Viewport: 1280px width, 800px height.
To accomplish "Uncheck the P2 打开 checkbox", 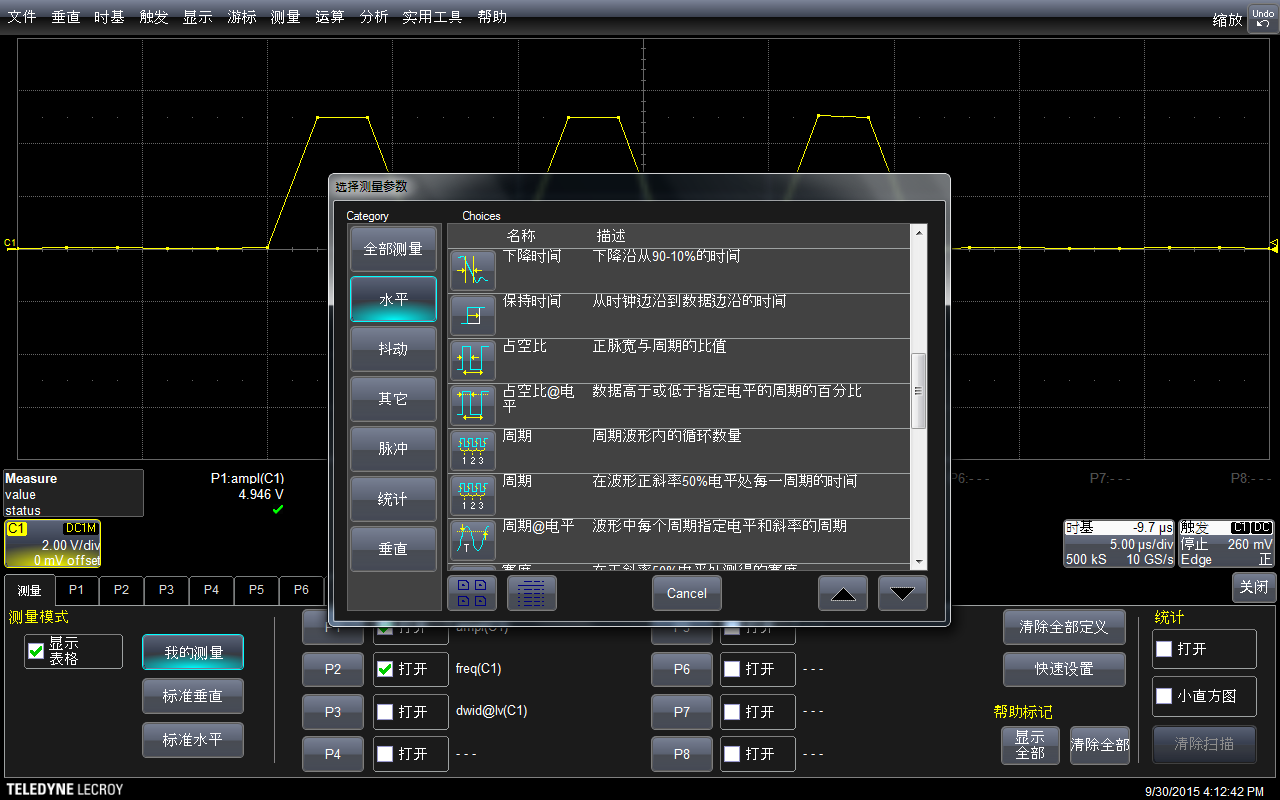I will [384, 669].
